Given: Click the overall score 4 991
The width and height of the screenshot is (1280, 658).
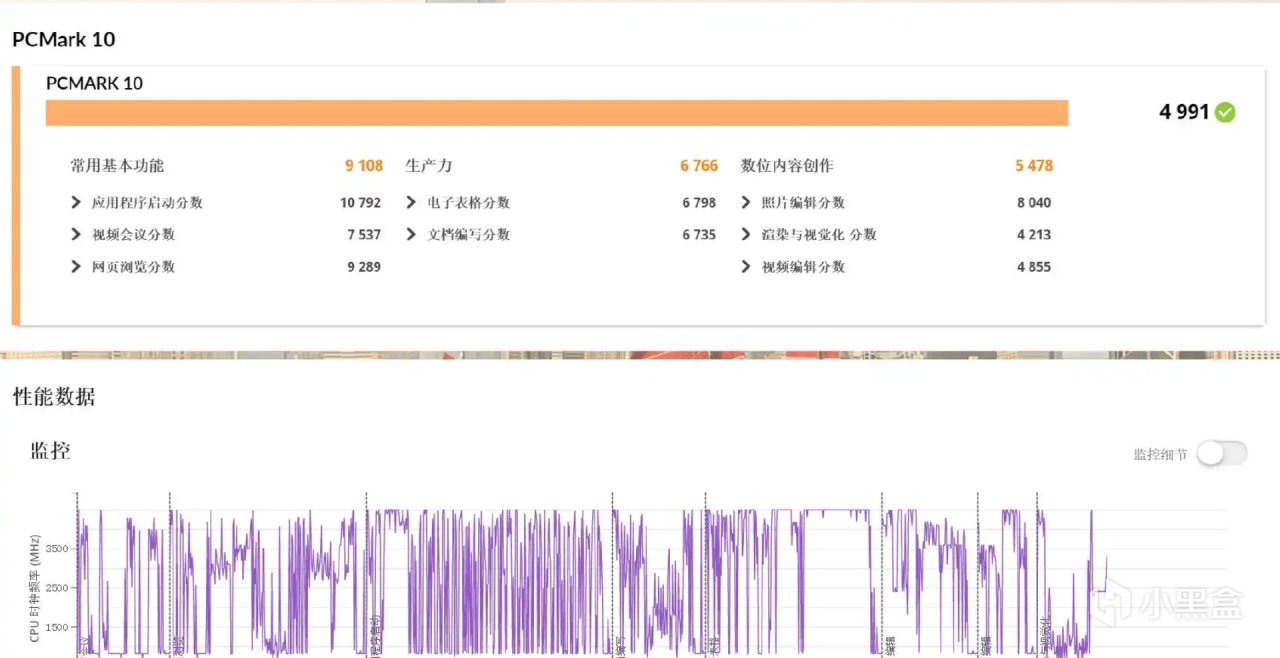Looking at the screenshot, I should pyautogui.click(x=1184, y=112).
